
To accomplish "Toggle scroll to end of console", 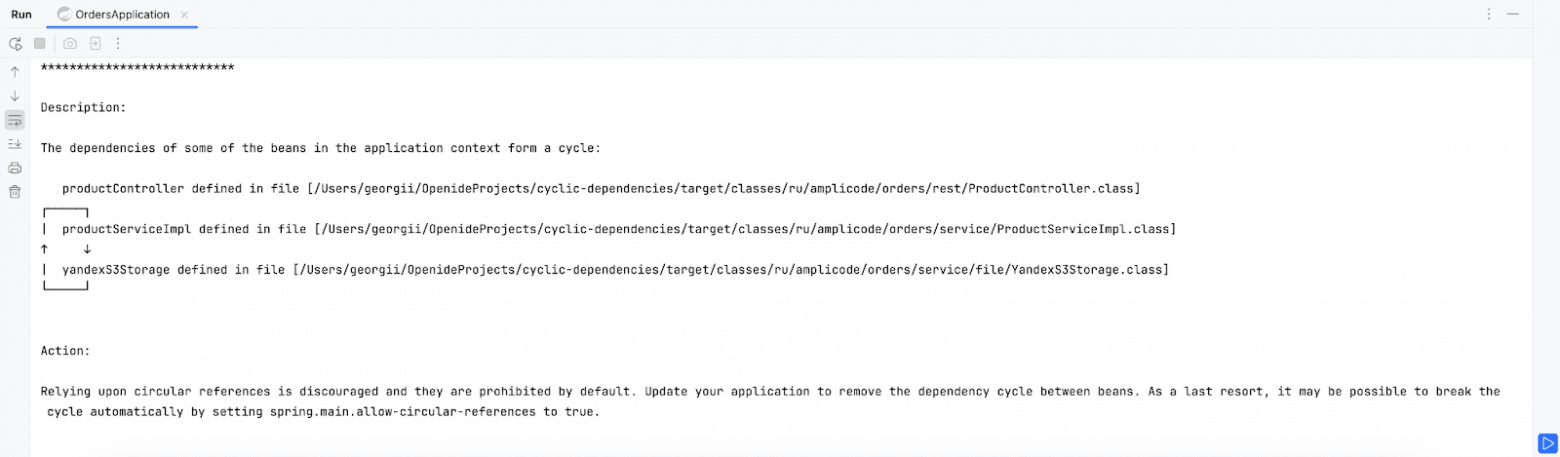I will pyautogui.click(x=15, y=144).
